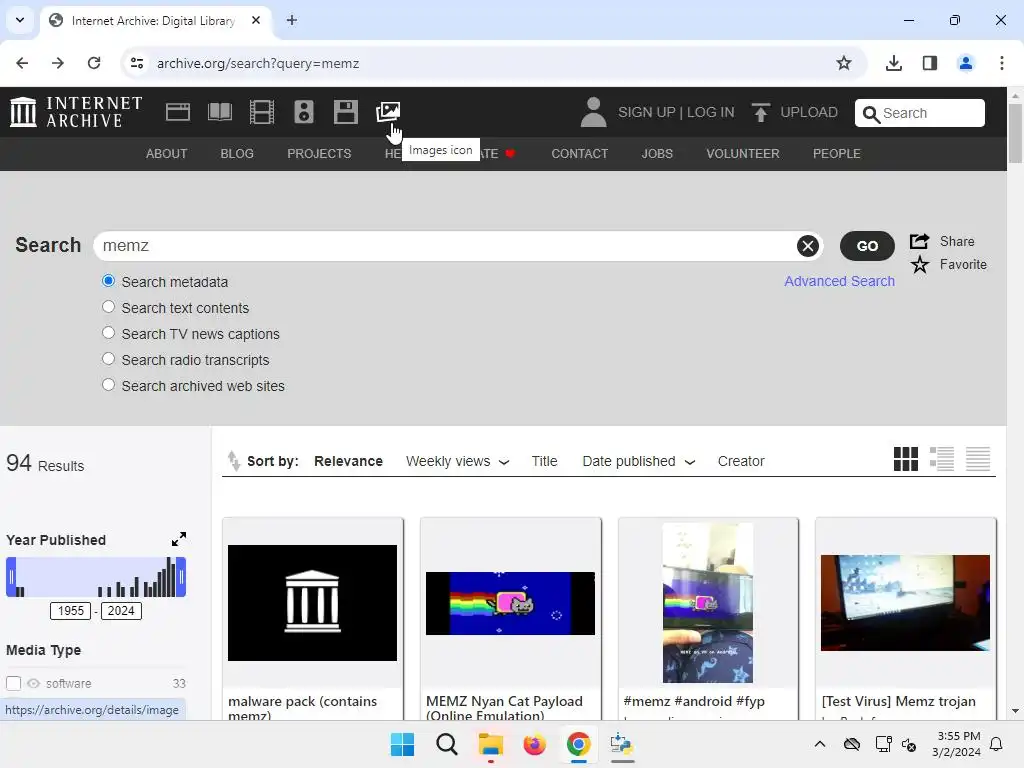Open Firefox from the taskbar
Viewport: 1024px width, 768px height.
tap(534, 744)
